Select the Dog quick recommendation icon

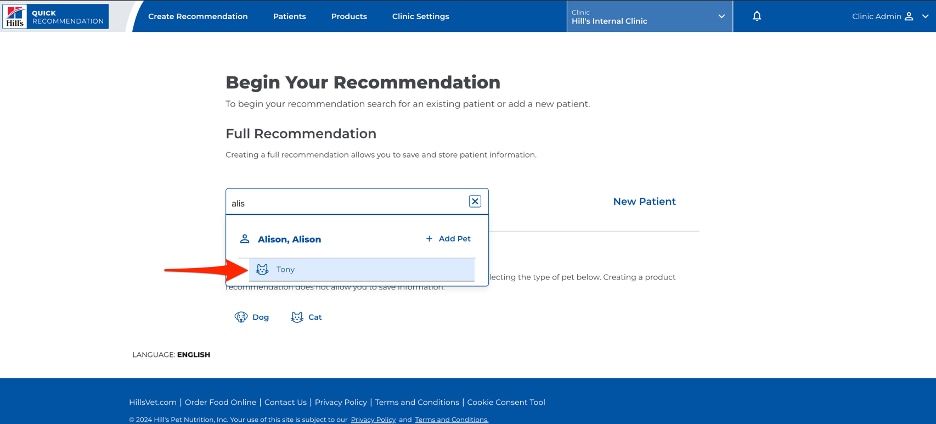[x=241, y=317]
